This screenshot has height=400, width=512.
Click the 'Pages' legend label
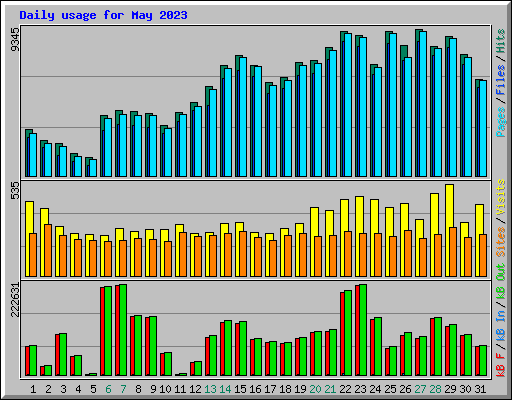pyautogui.click(x=501, y=122)
